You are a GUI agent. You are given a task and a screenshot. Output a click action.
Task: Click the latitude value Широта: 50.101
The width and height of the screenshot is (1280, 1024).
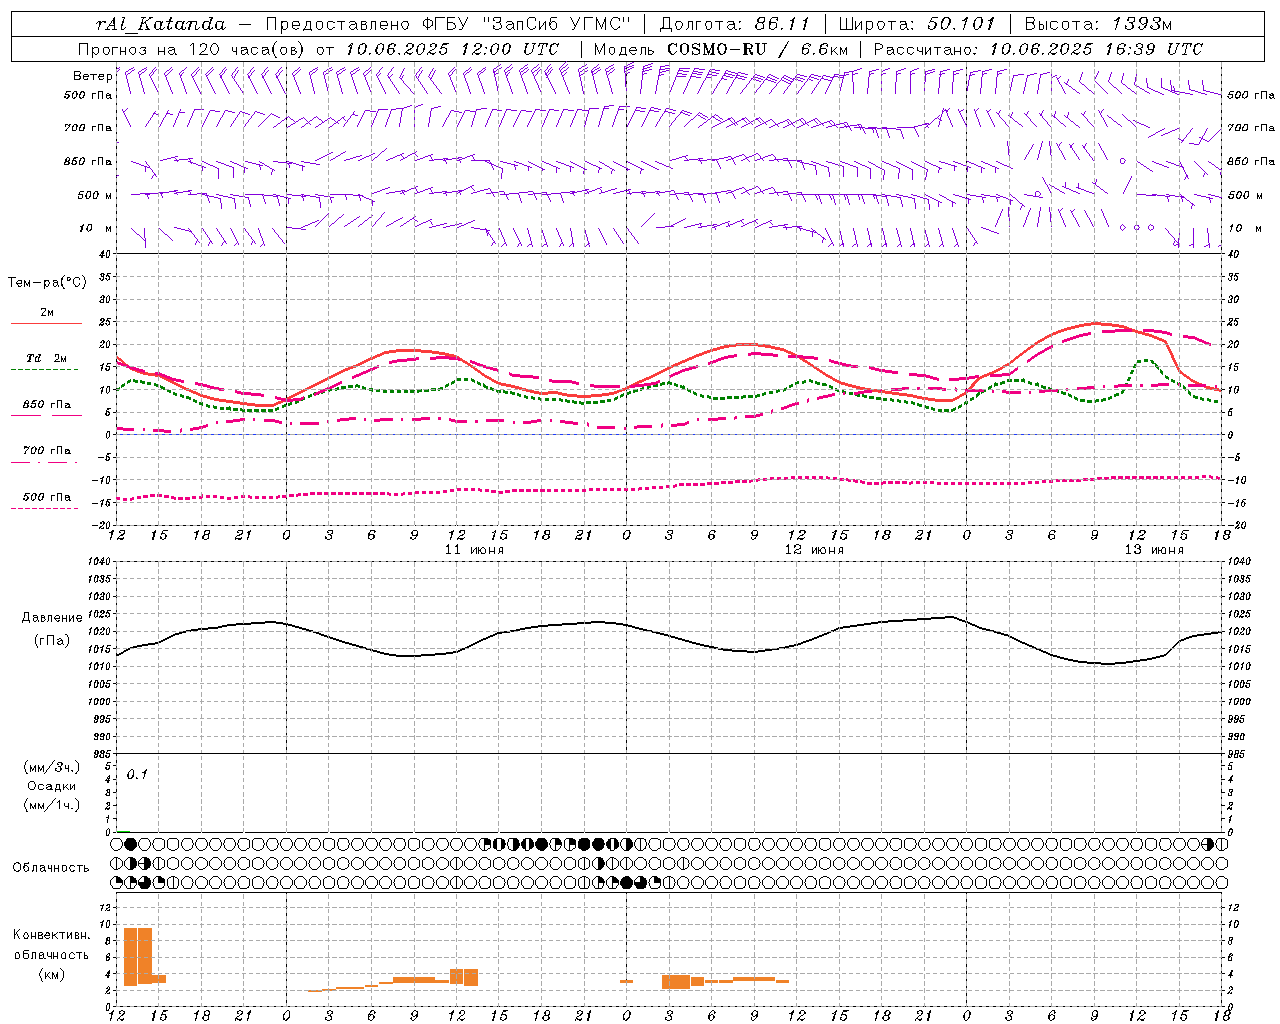point(917,24)
